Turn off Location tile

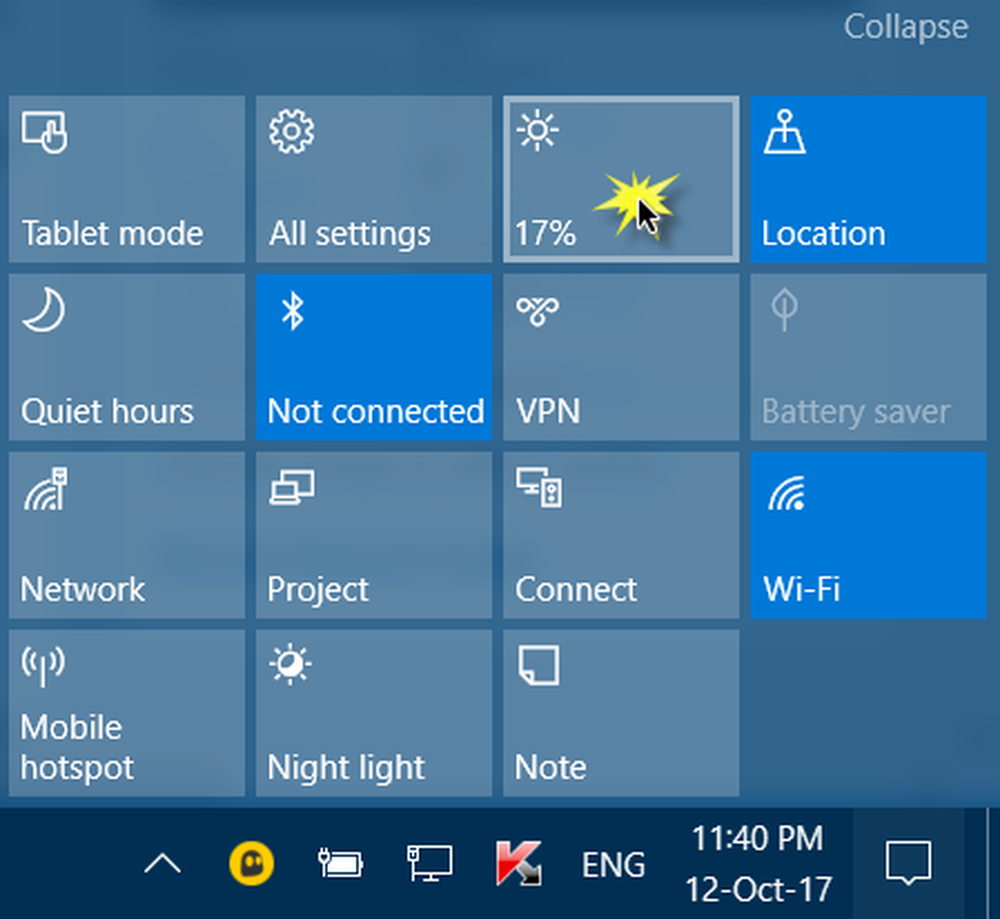[x=868, y=179]
